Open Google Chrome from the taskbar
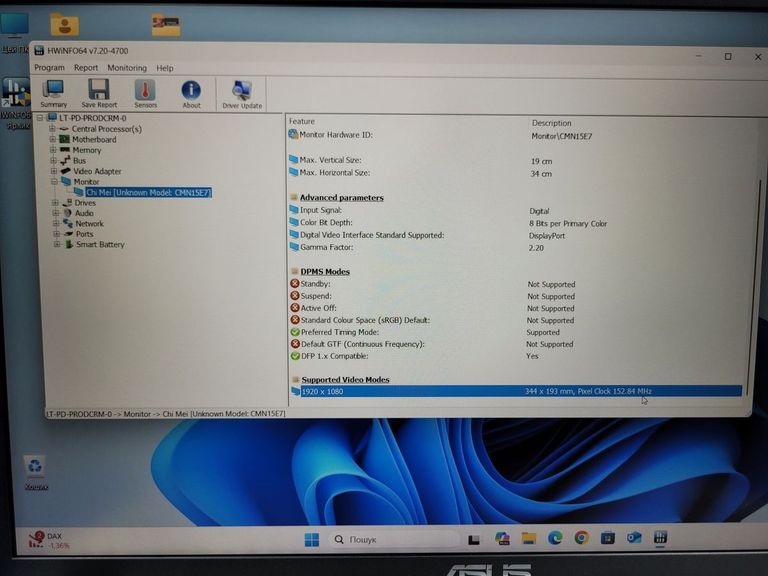 [581, 538]
